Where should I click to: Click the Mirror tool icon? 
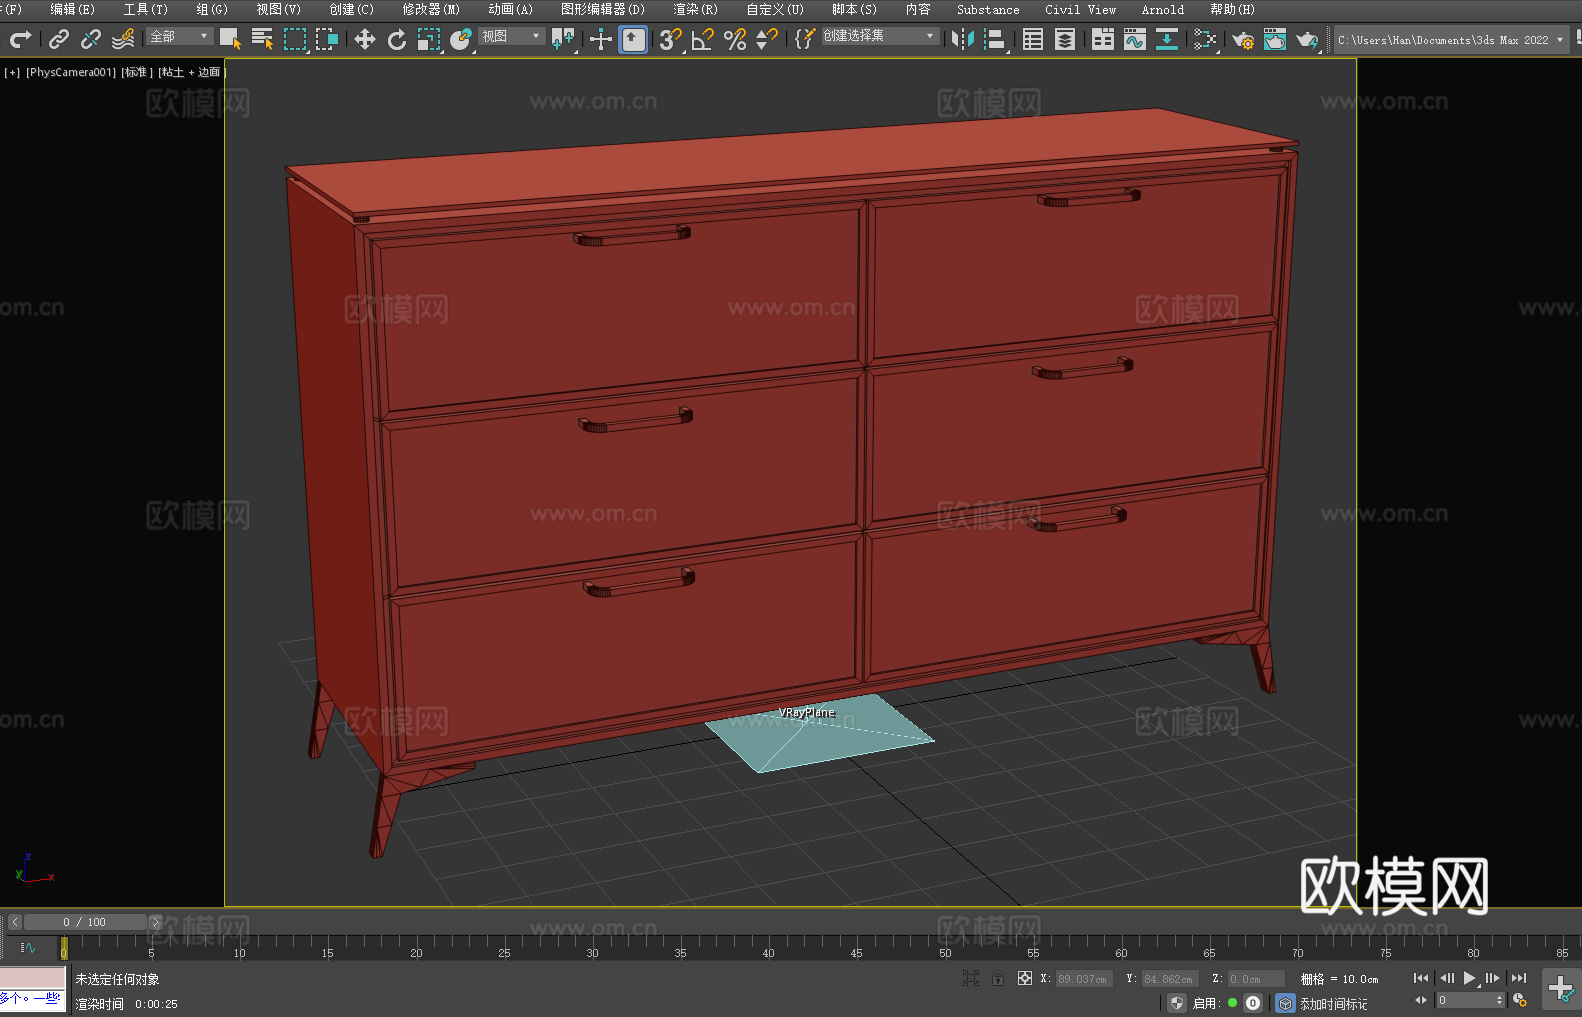point(963,39)
